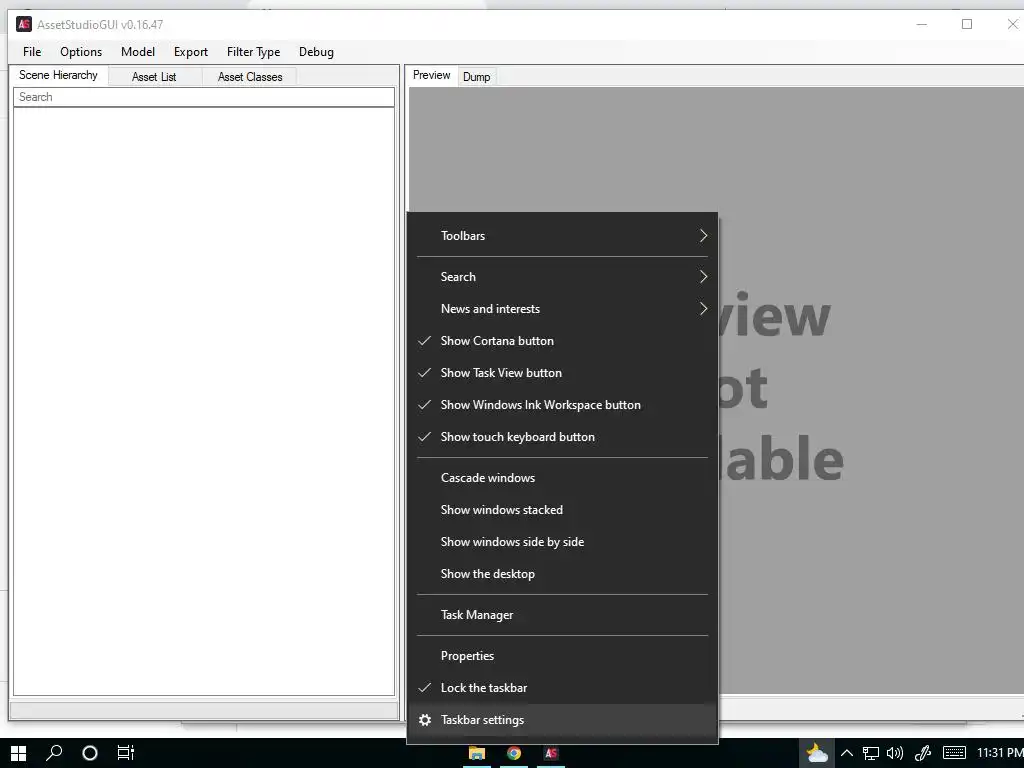Expand the Search submenu in context menu
Image resolution: width=1024 pixels, height=768 pixels.
[x=562, y=277]
